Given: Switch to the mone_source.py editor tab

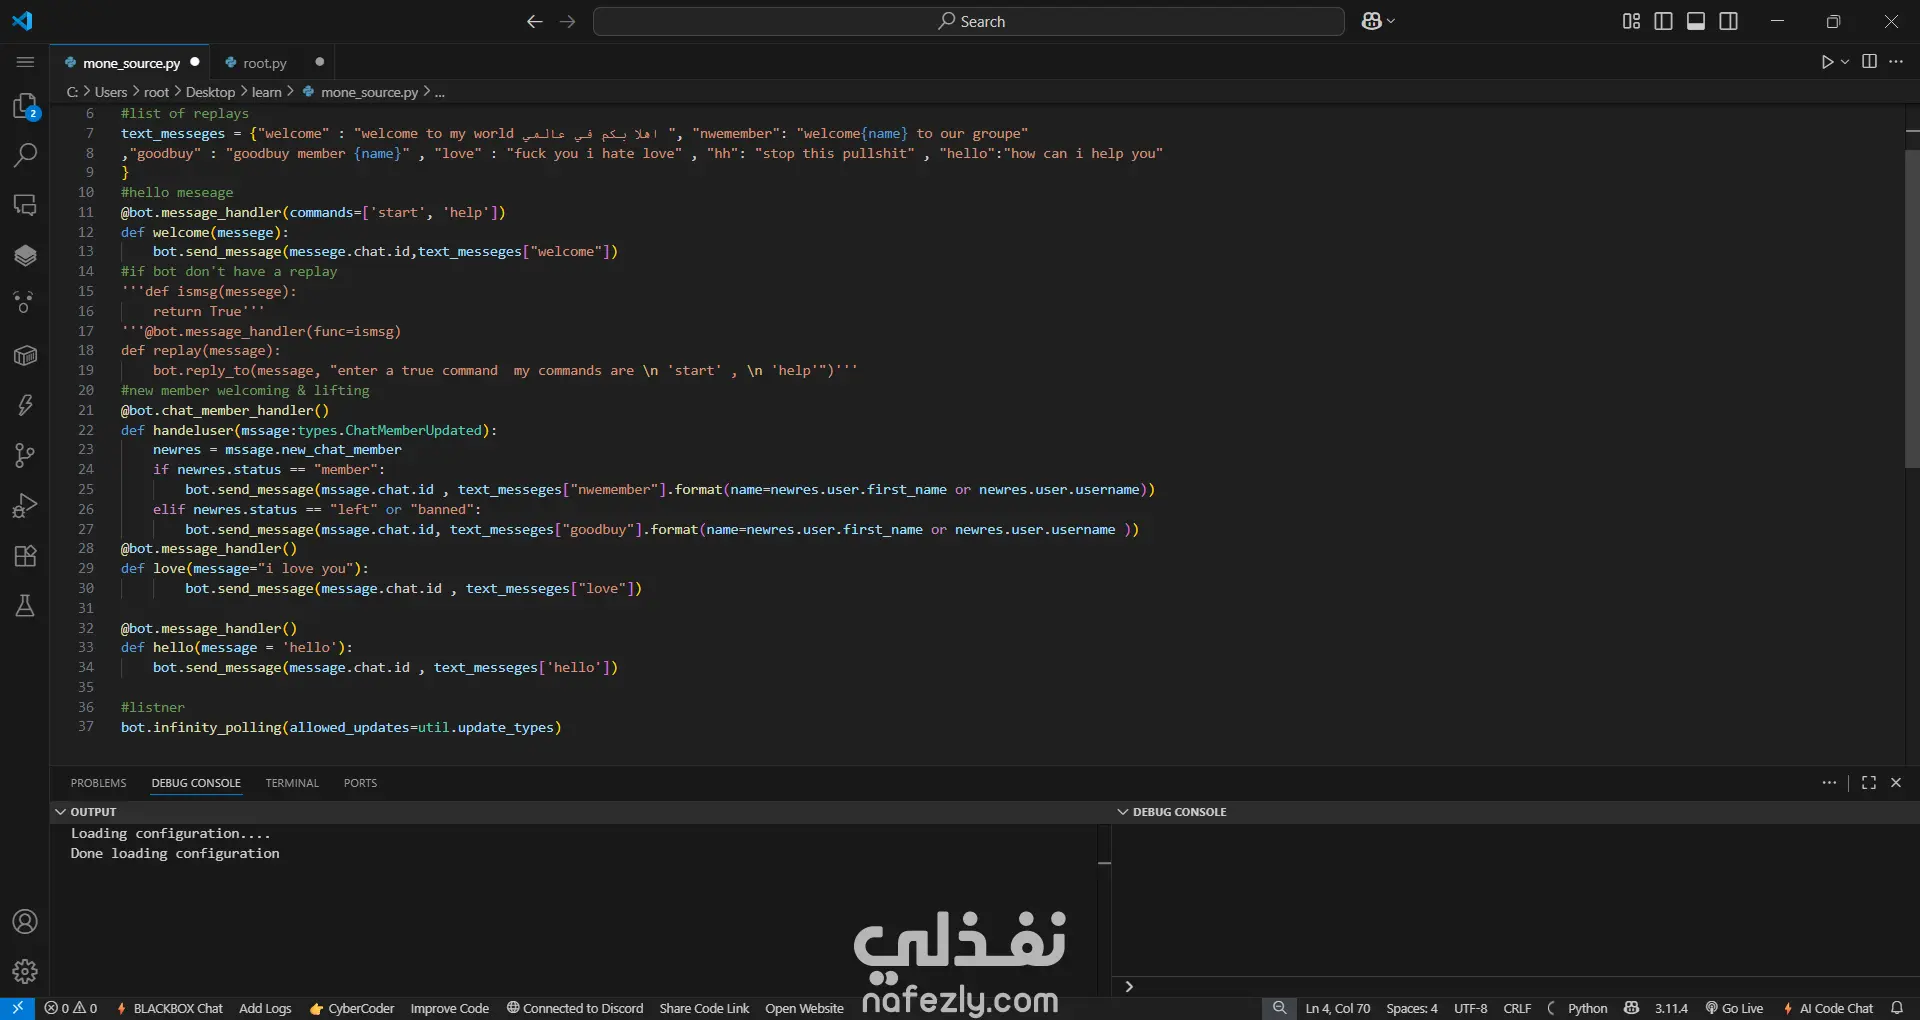Looking at the screenshot, I should [131, 63].
